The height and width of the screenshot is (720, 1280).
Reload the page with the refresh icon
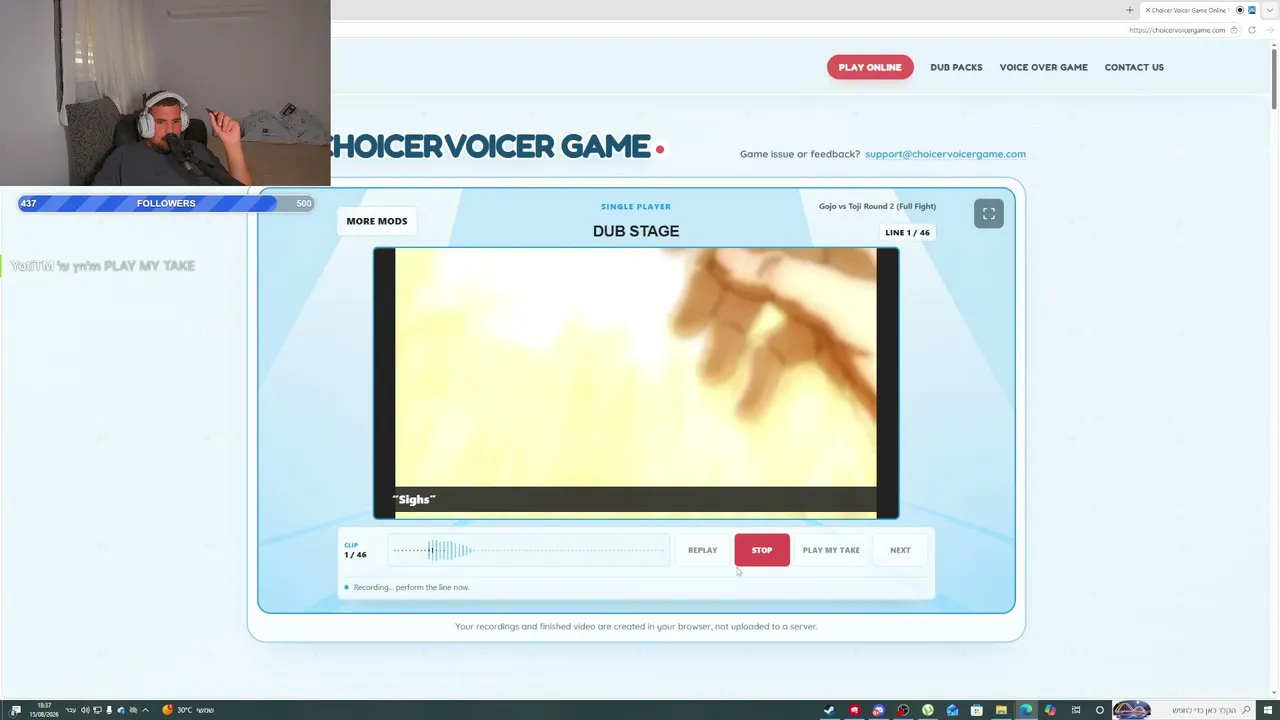click(x=1251, y=30)
